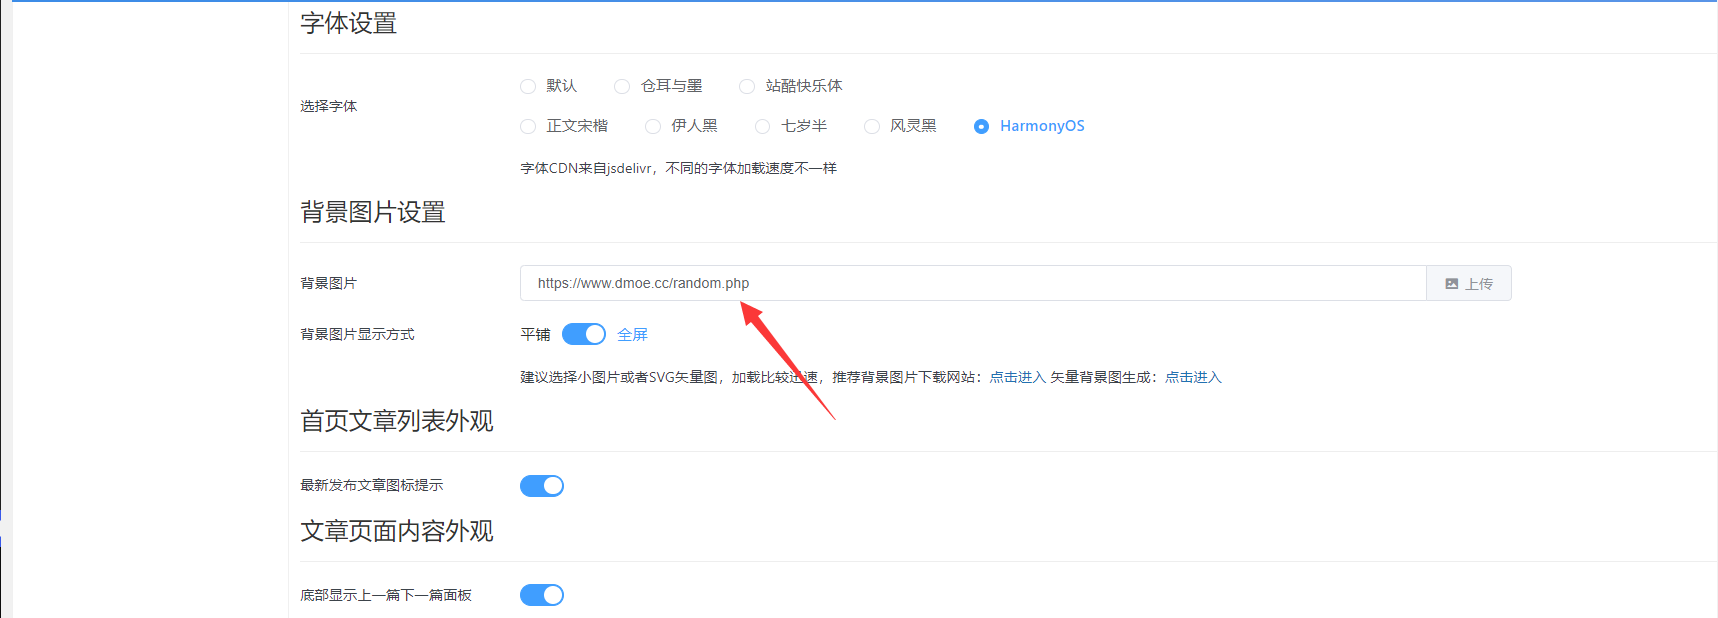Select the 正文宋楷 font radio

coord(528,126)
